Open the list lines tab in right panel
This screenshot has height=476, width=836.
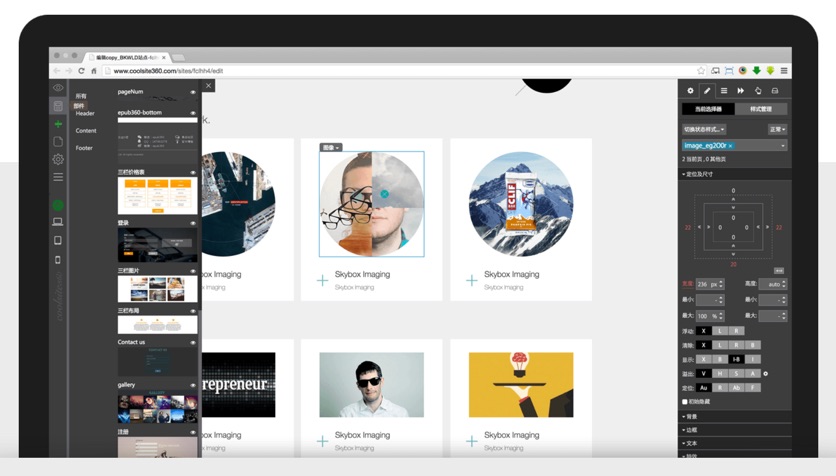coord(724,91)
